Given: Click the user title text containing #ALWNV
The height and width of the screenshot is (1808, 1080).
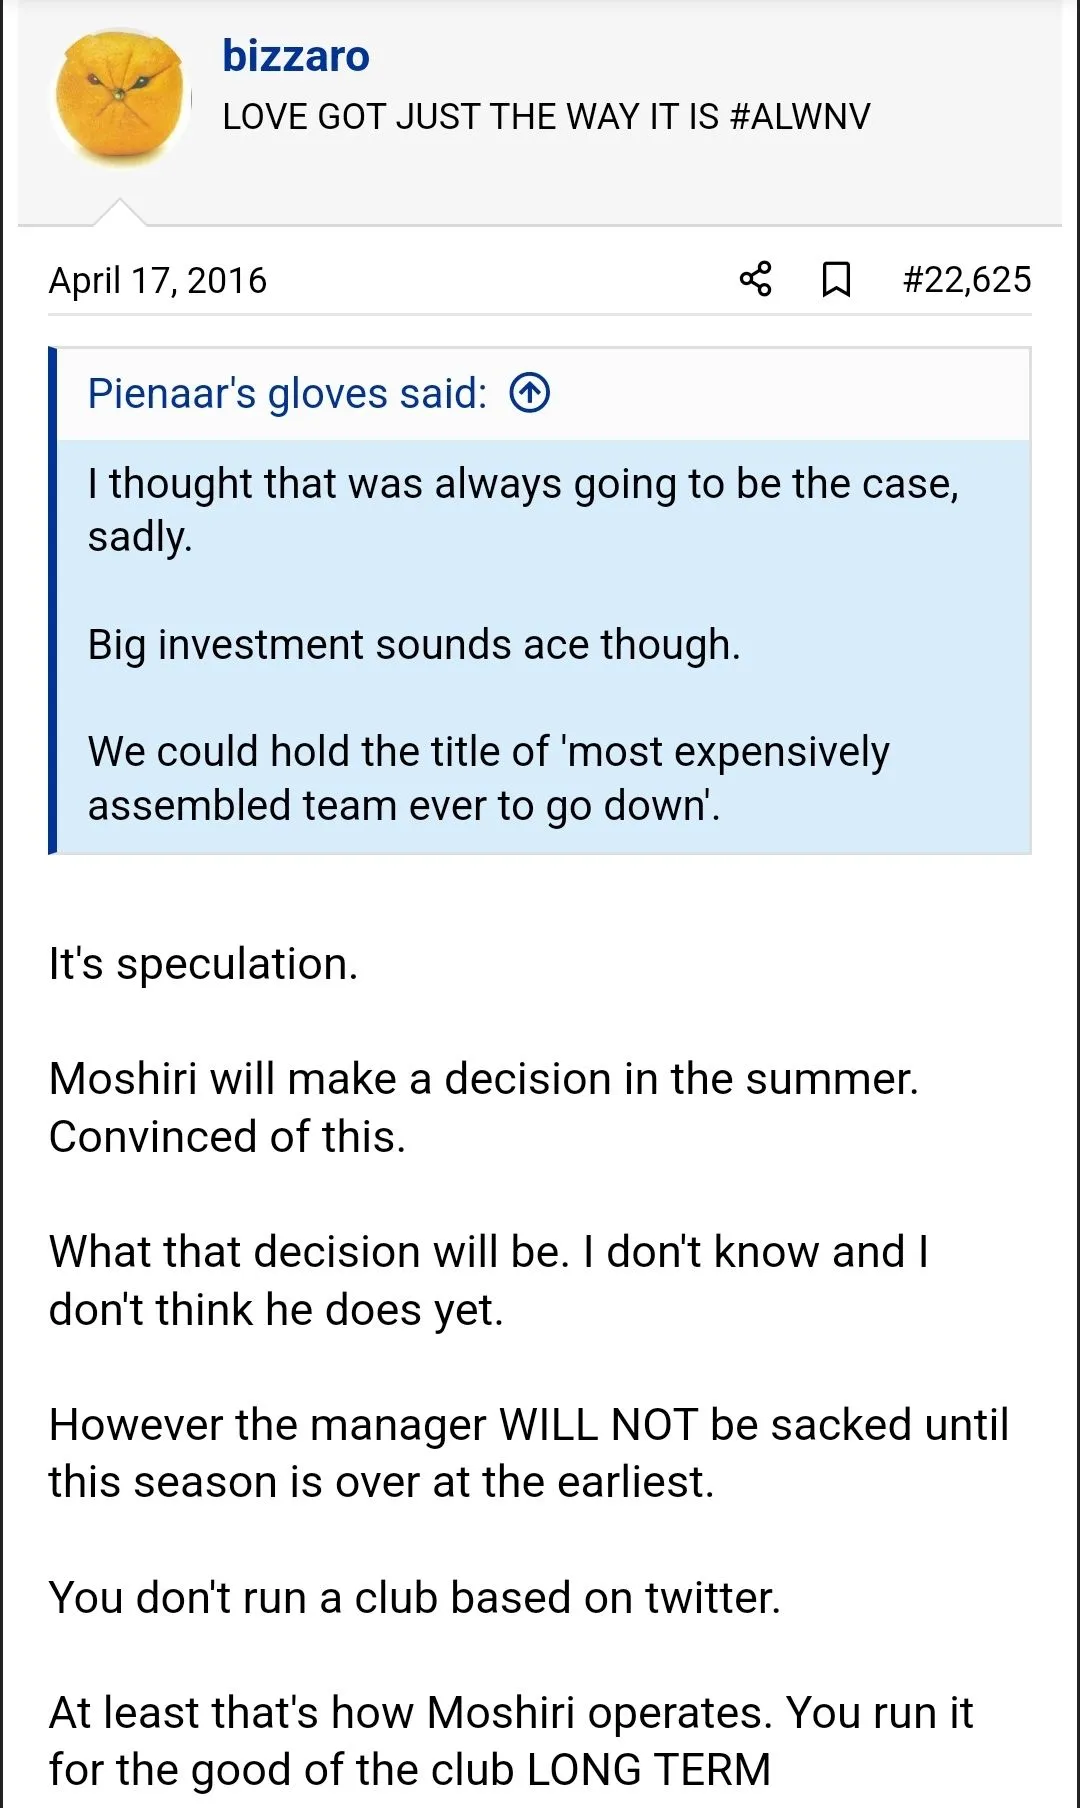Looking at the screenshot, I should (x=546, y=117).
